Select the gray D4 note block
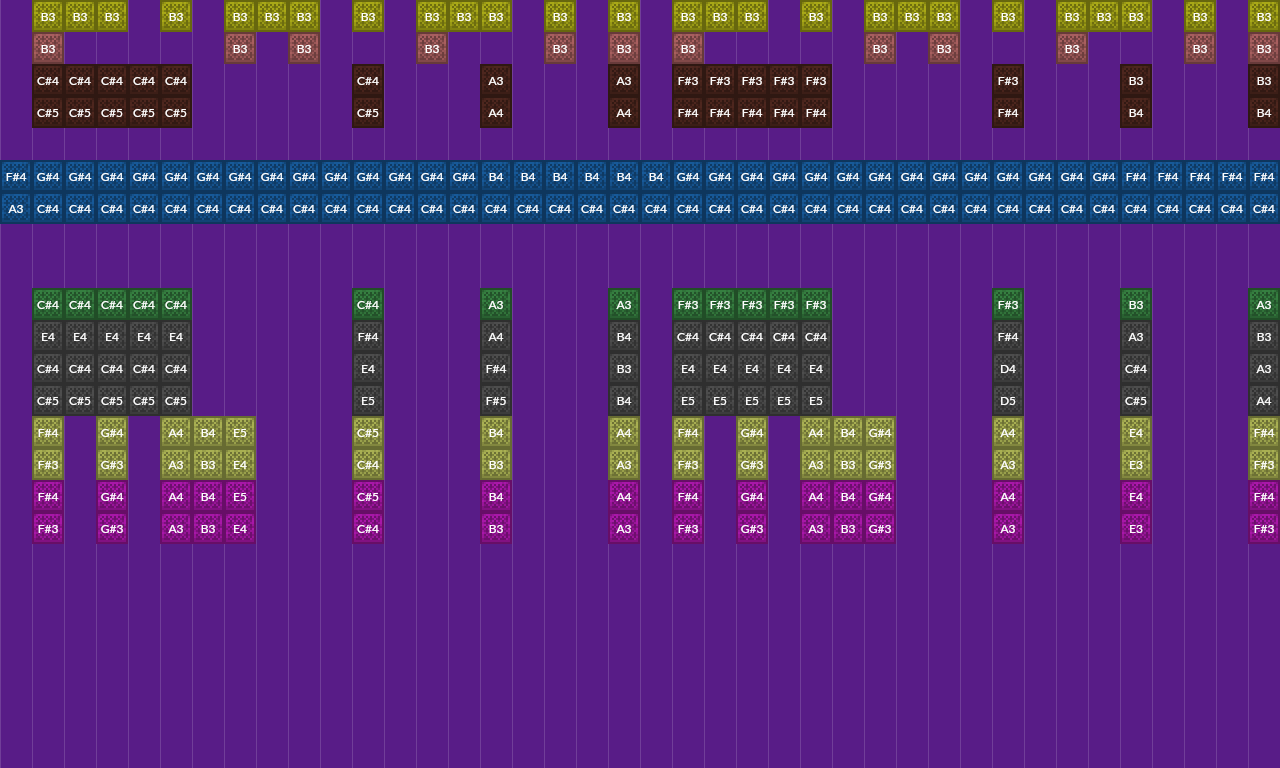The width and height of the screenshot is (1280, 768). click(x=1008, y=369)
